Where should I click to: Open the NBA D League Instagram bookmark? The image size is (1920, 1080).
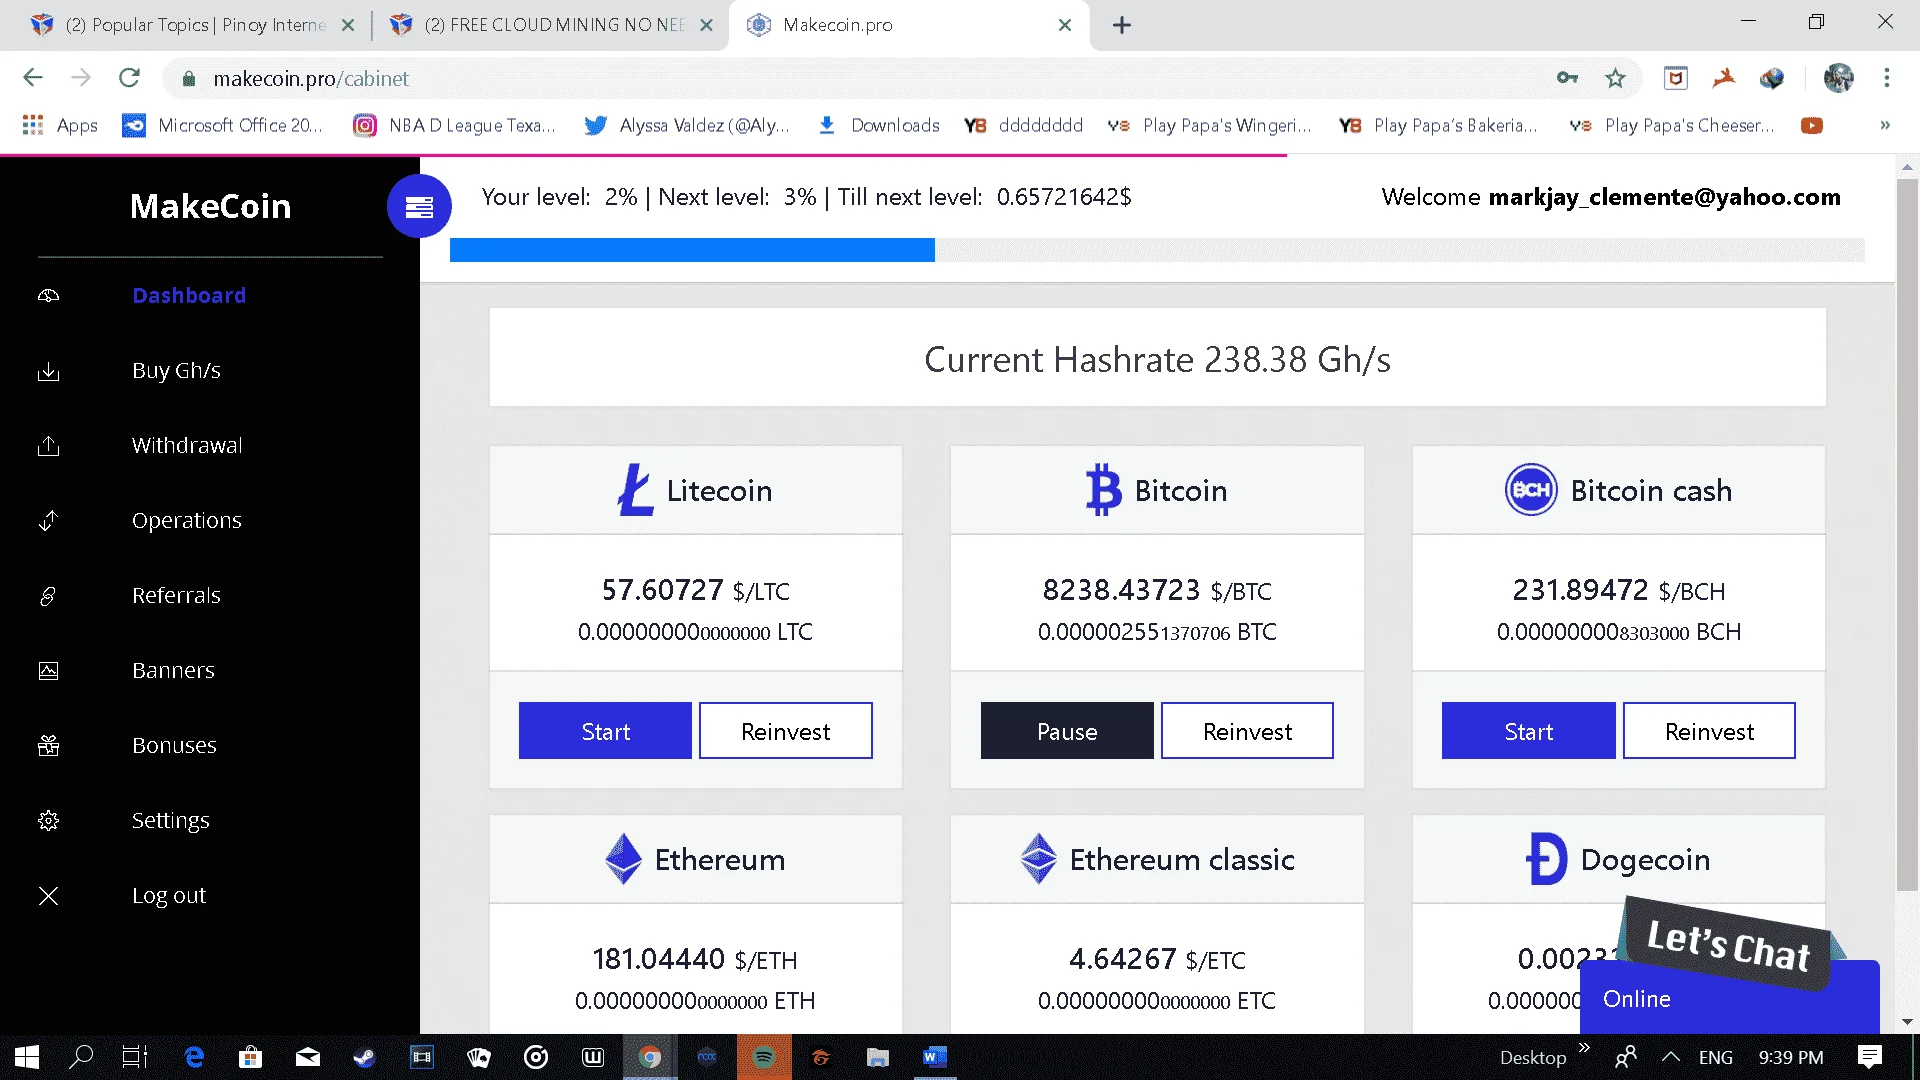[x=454, y=125]
